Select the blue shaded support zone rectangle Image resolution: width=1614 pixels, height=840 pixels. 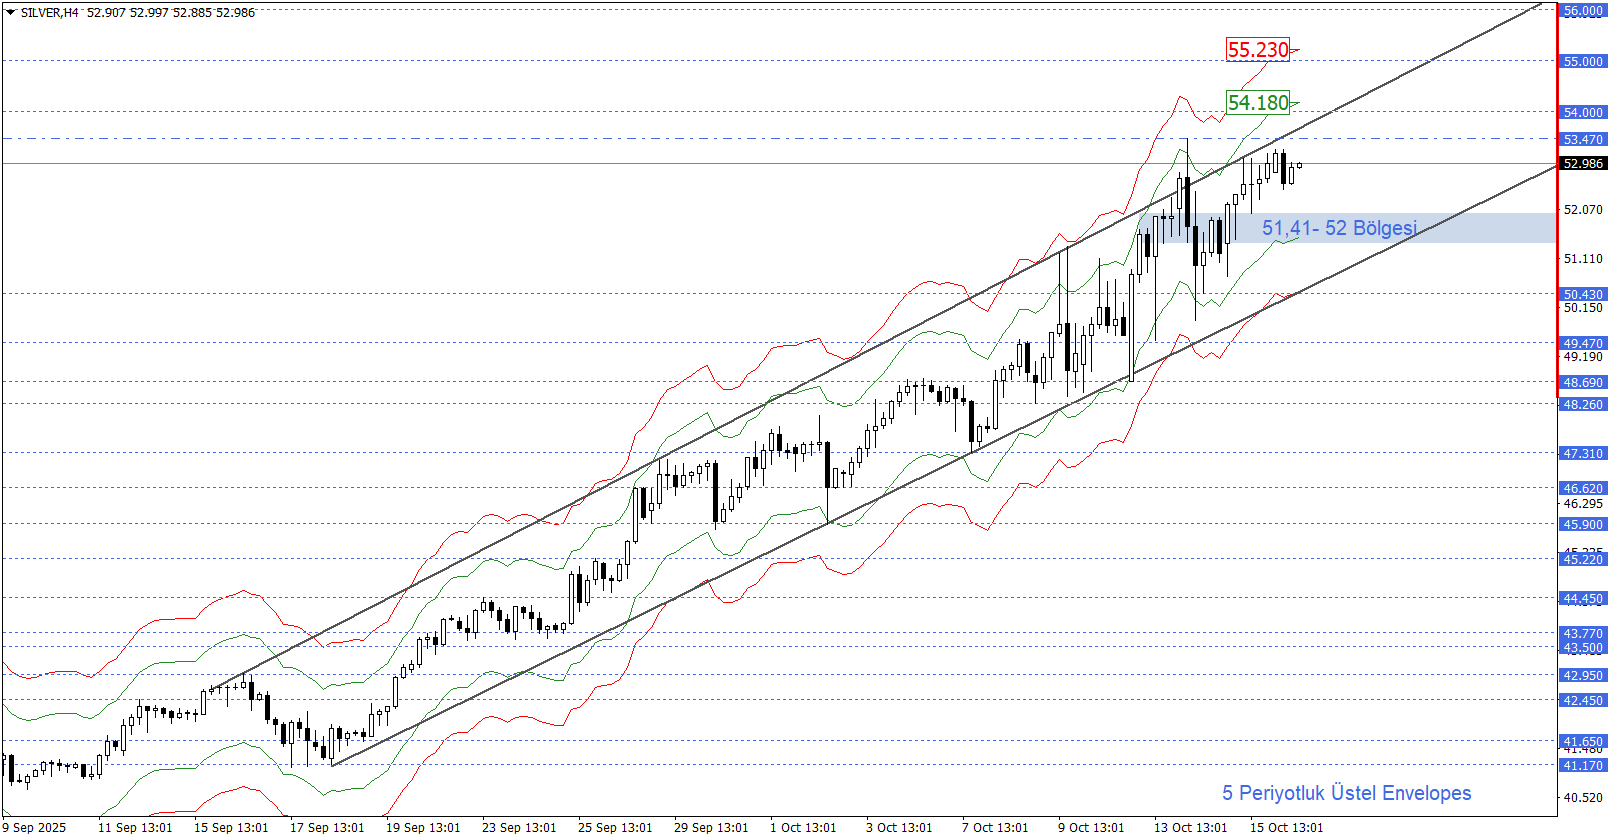click(1480, 228)
